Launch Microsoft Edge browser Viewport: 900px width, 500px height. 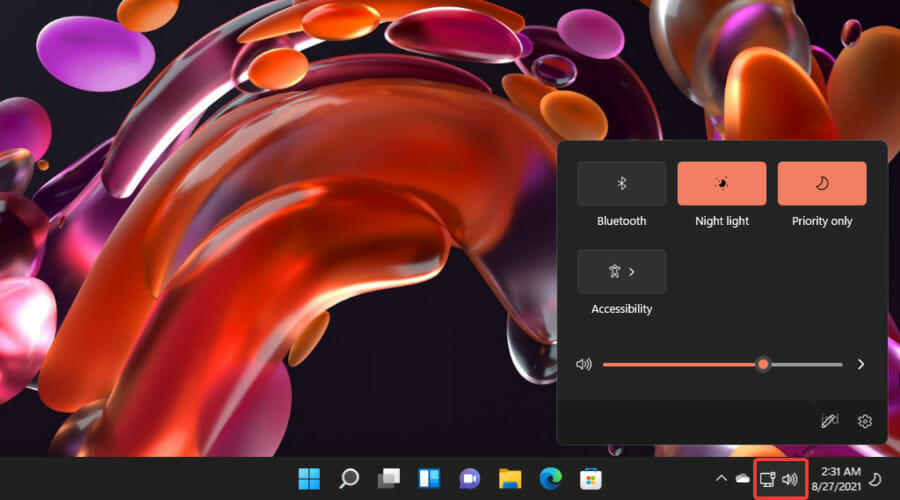550,479
